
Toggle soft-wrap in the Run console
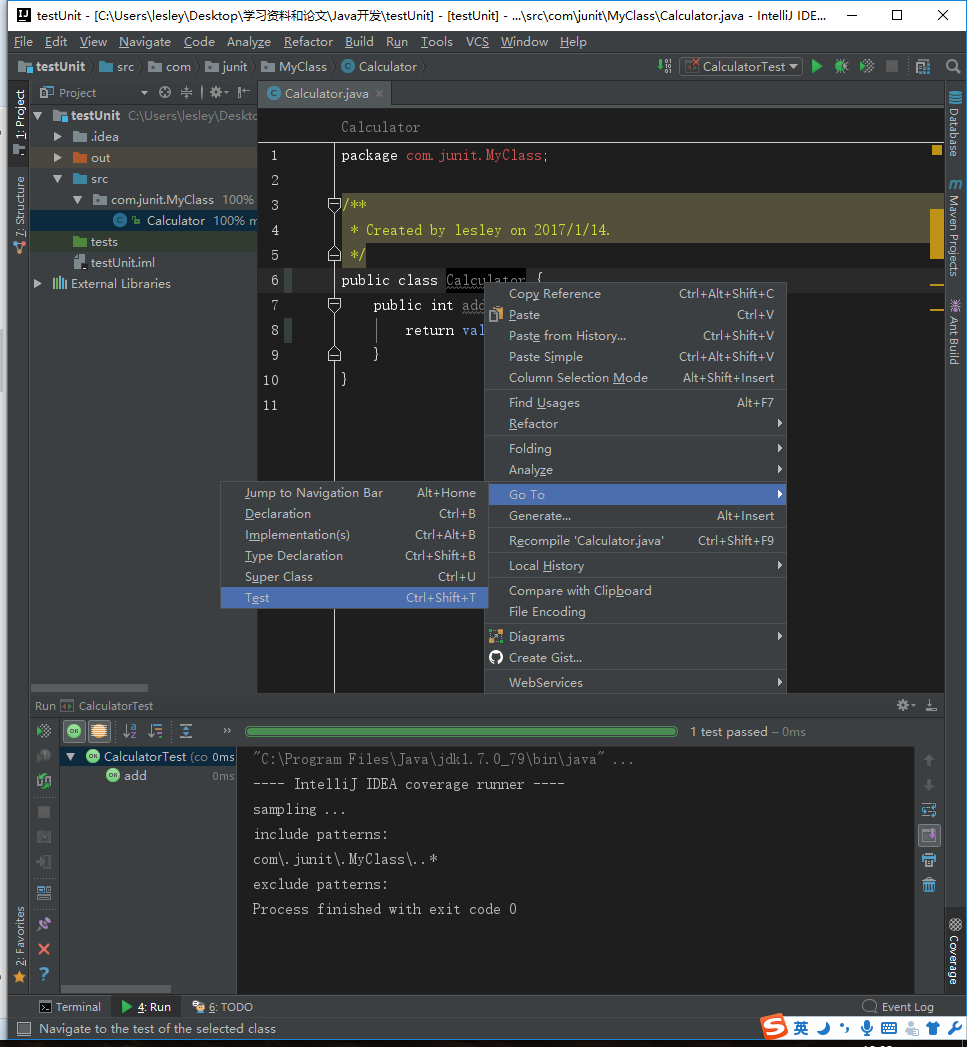coord(929,810)
